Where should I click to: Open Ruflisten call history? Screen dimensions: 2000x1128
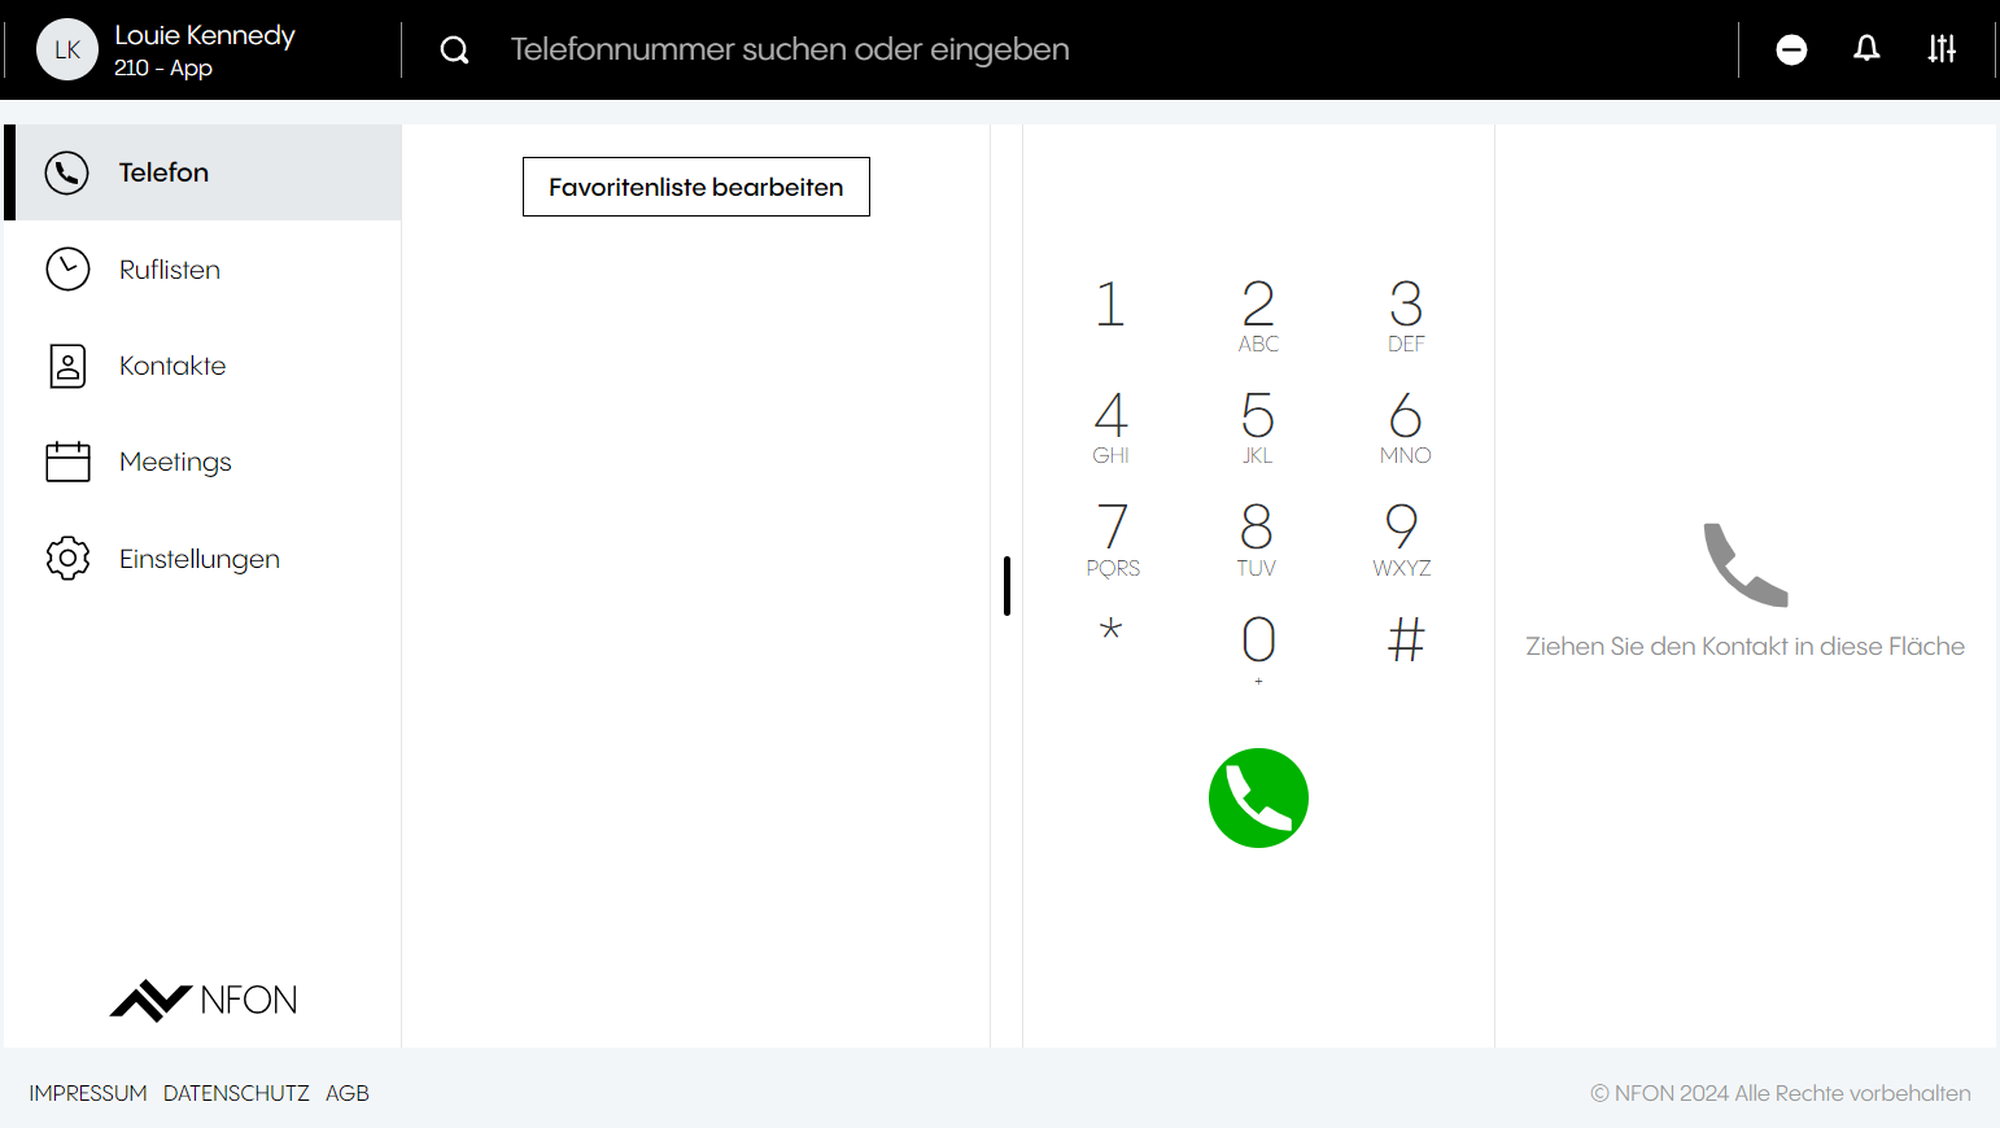pyautogui.click(x=203, y=269)
